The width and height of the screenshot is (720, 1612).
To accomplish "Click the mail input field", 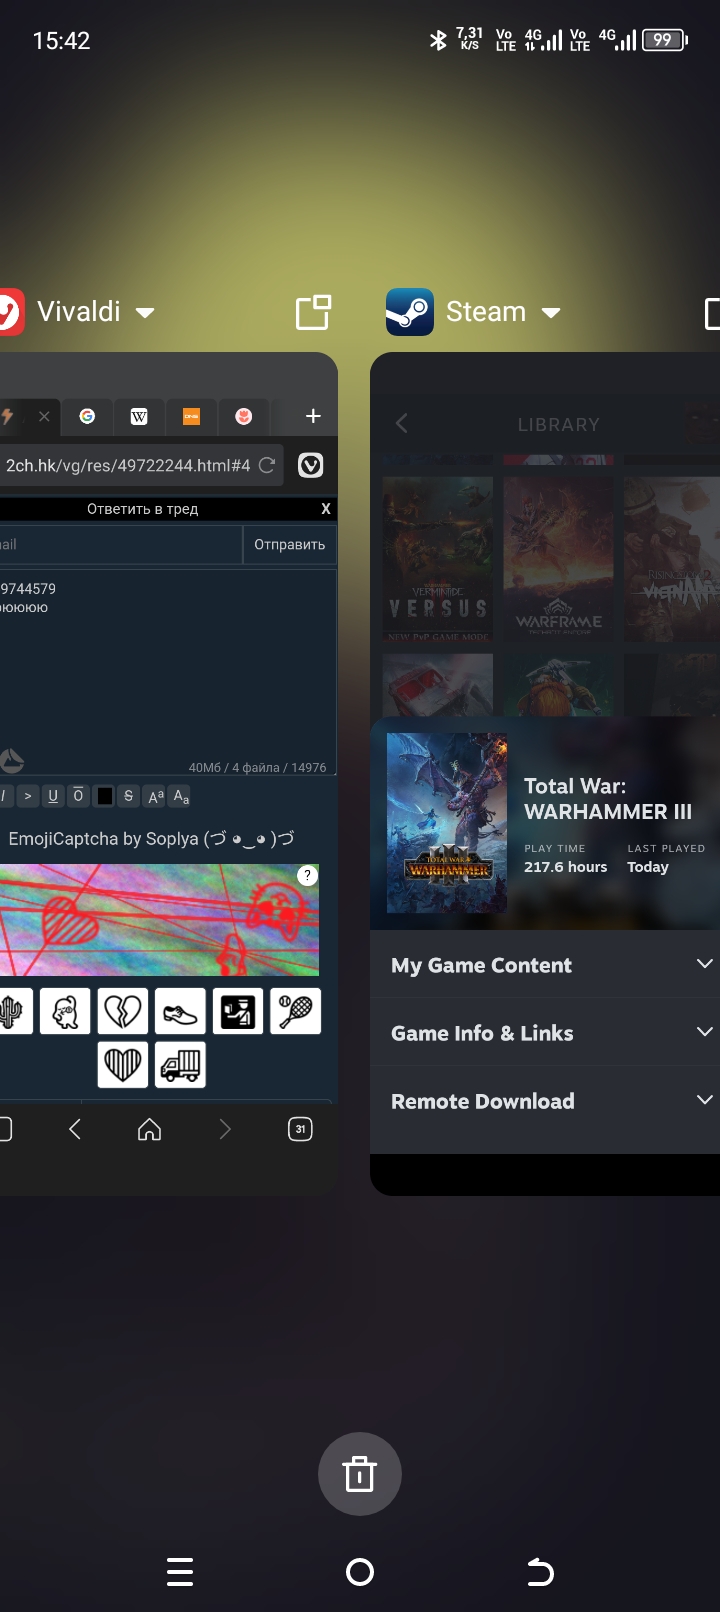I will 120,545.
